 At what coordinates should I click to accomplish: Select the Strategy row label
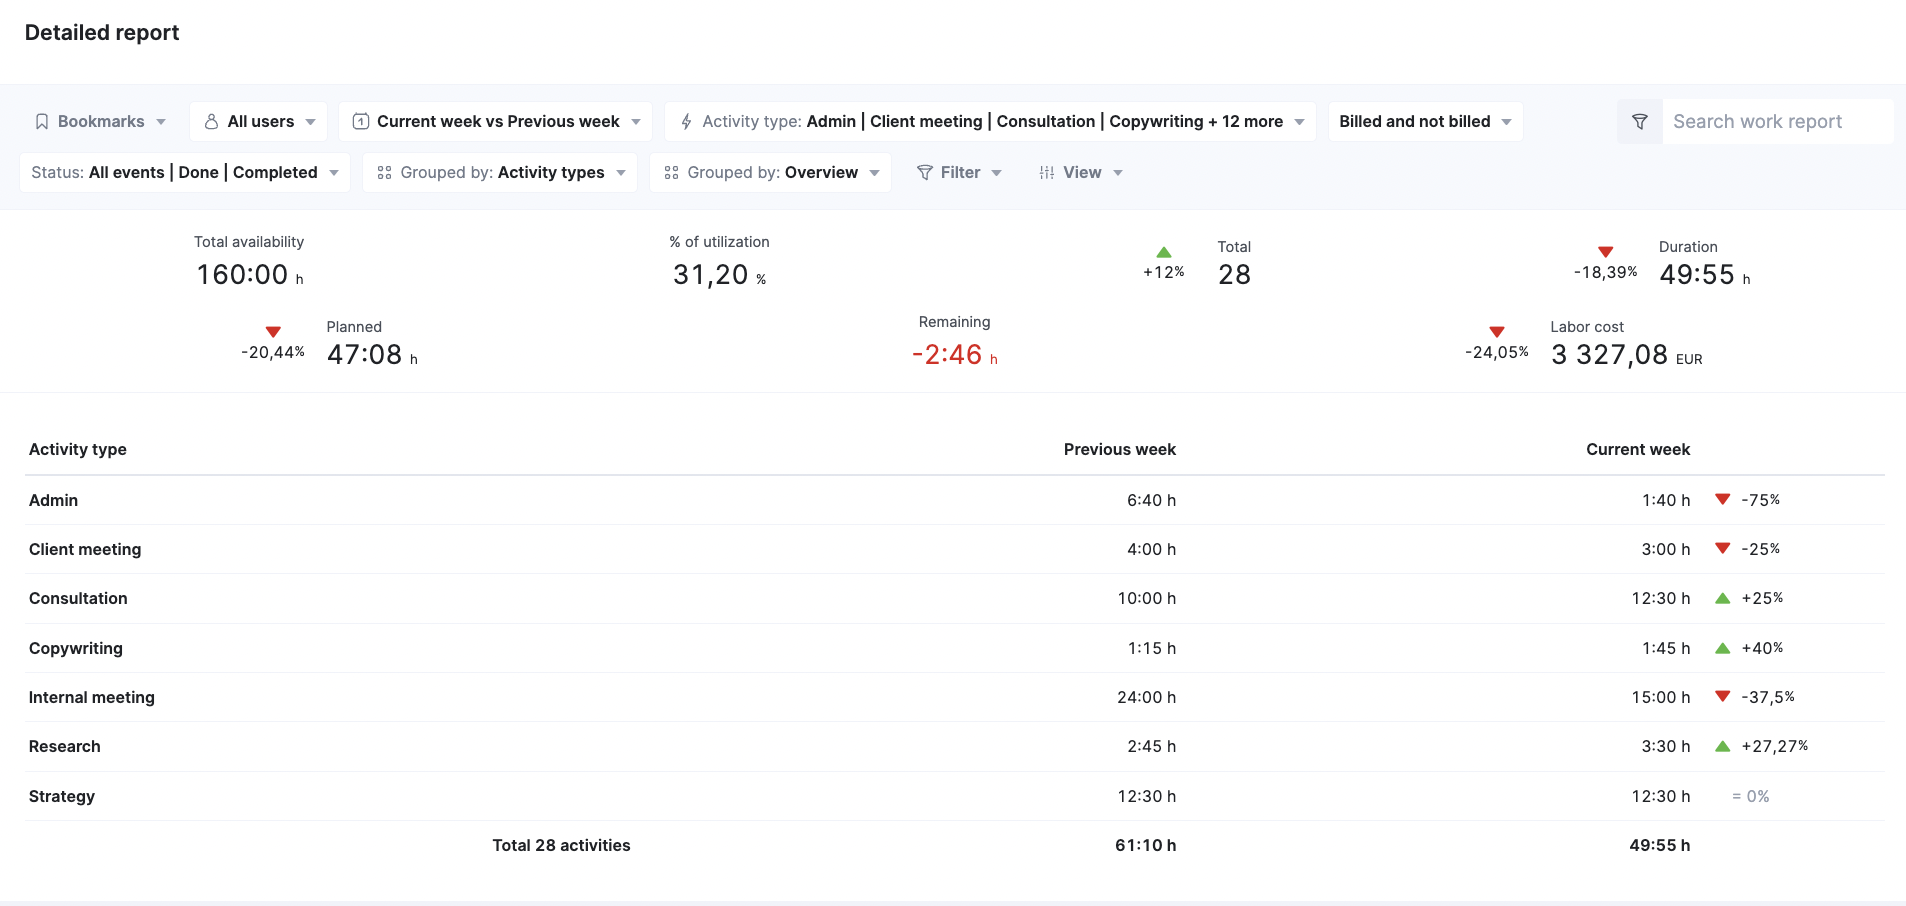[62, 796]
